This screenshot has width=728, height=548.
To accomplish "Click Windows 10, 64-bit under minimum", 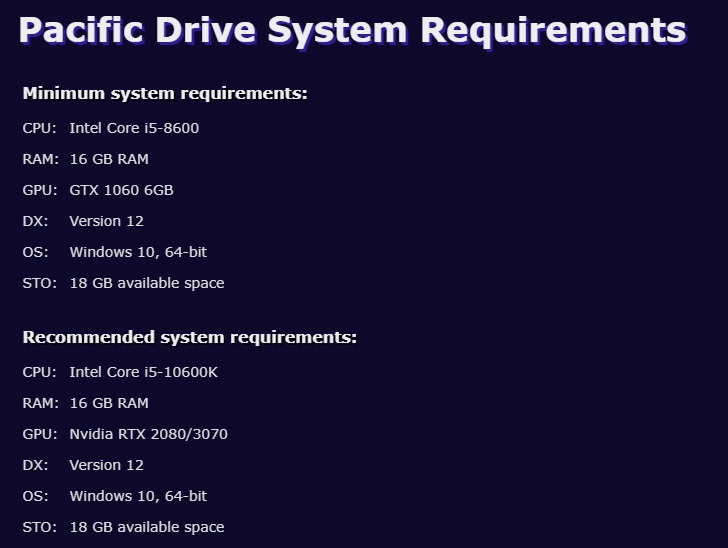I will (138, 252).
